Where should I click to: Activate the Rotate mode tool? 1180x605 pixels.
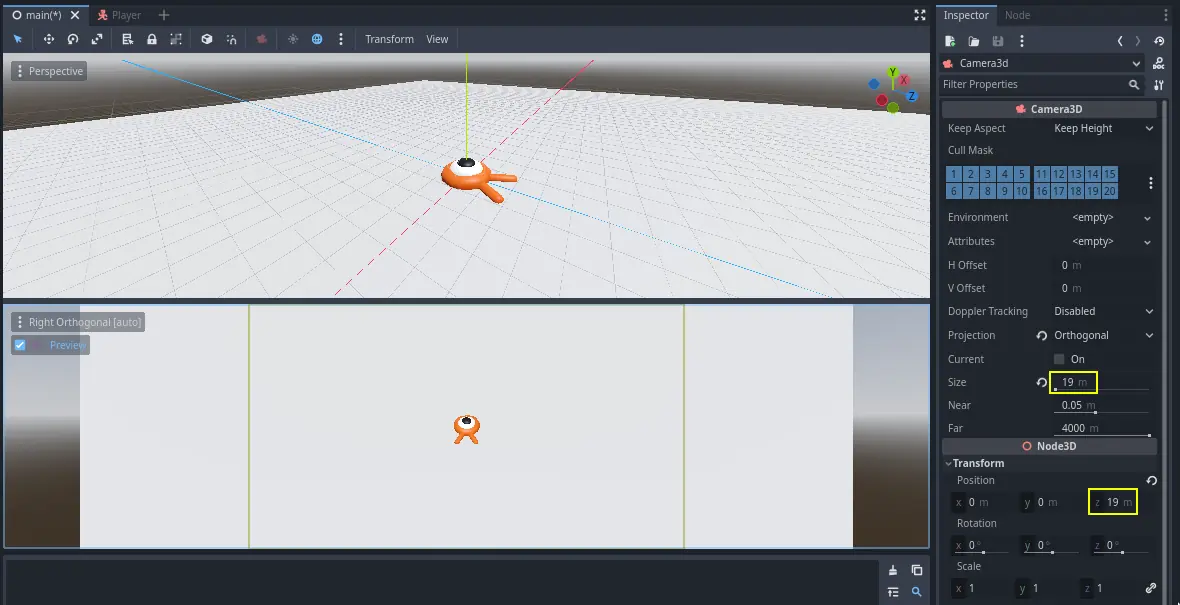(x=72, y=39)
